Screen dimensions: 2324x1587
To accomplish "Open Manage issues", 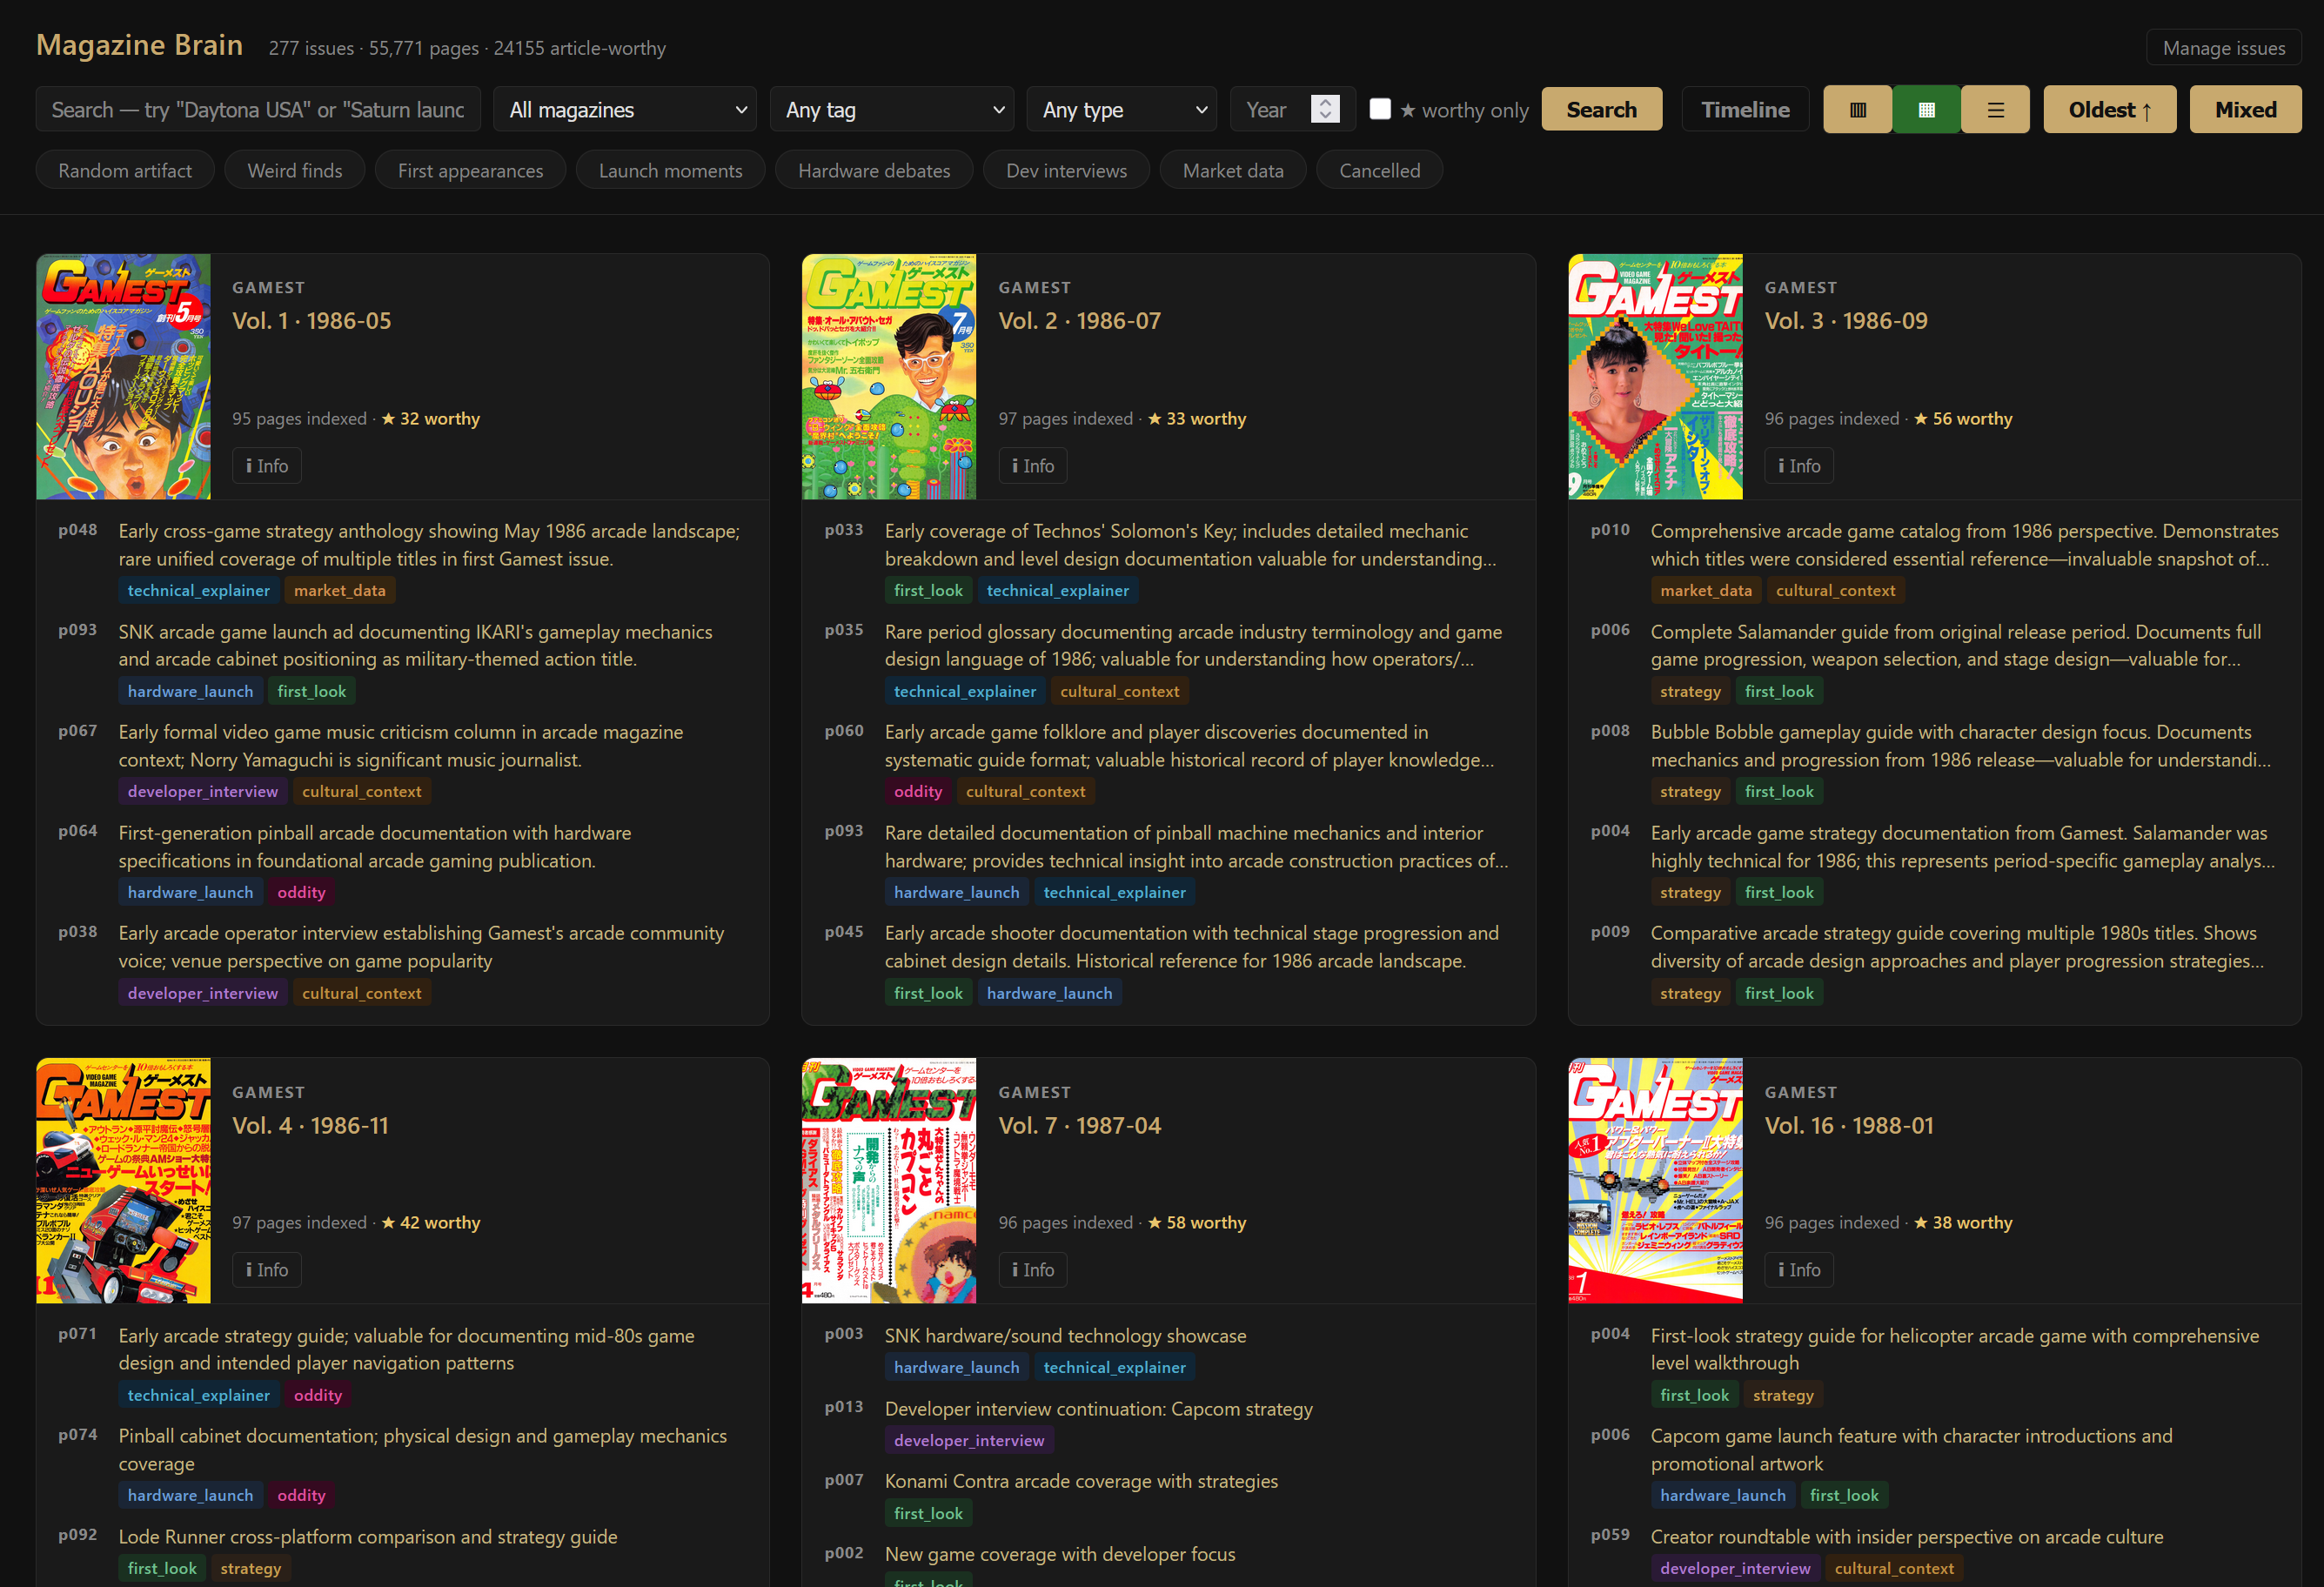I will (2223, 48).
